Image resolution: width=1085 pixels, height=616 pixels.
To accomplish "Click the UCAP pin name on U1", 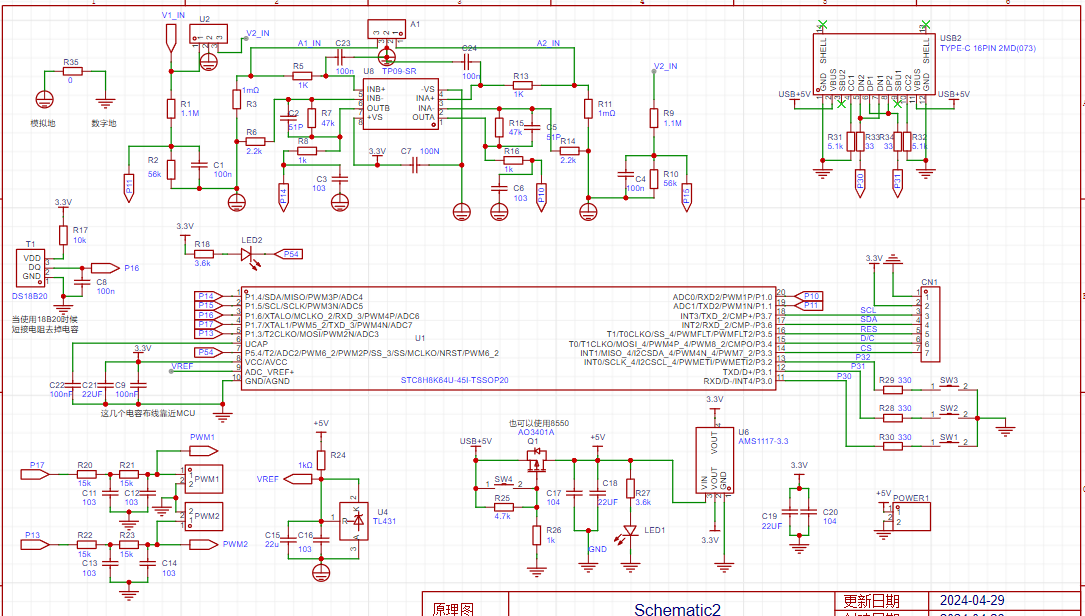I will coord(254,343).
